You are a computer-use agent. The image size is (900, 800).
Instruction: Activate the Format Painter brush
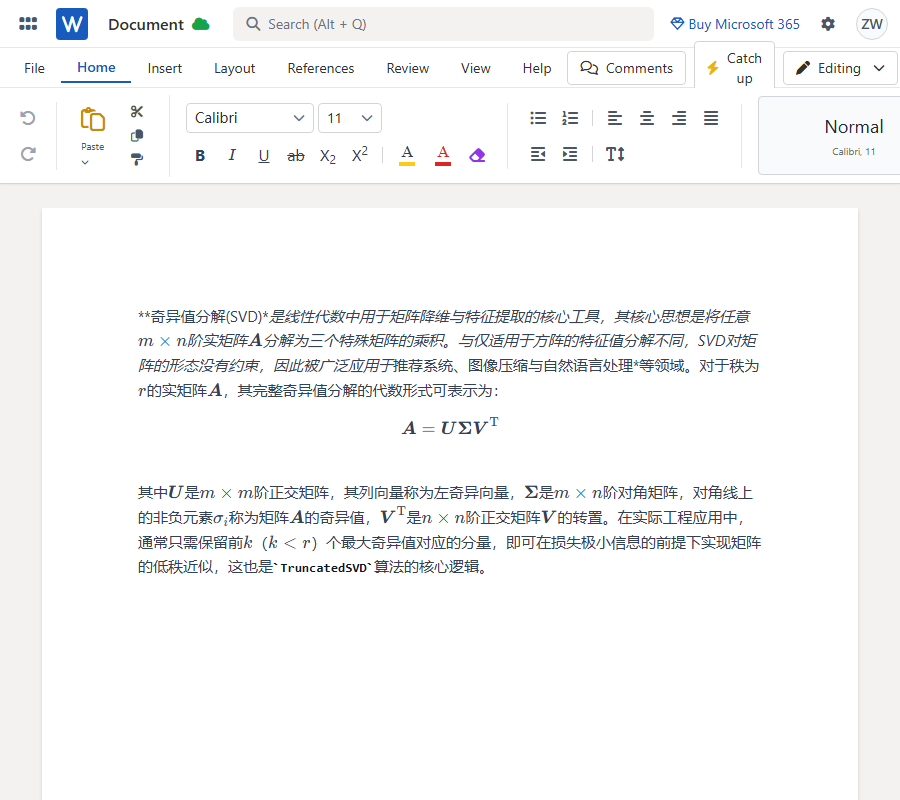click(x=137, y=159)
